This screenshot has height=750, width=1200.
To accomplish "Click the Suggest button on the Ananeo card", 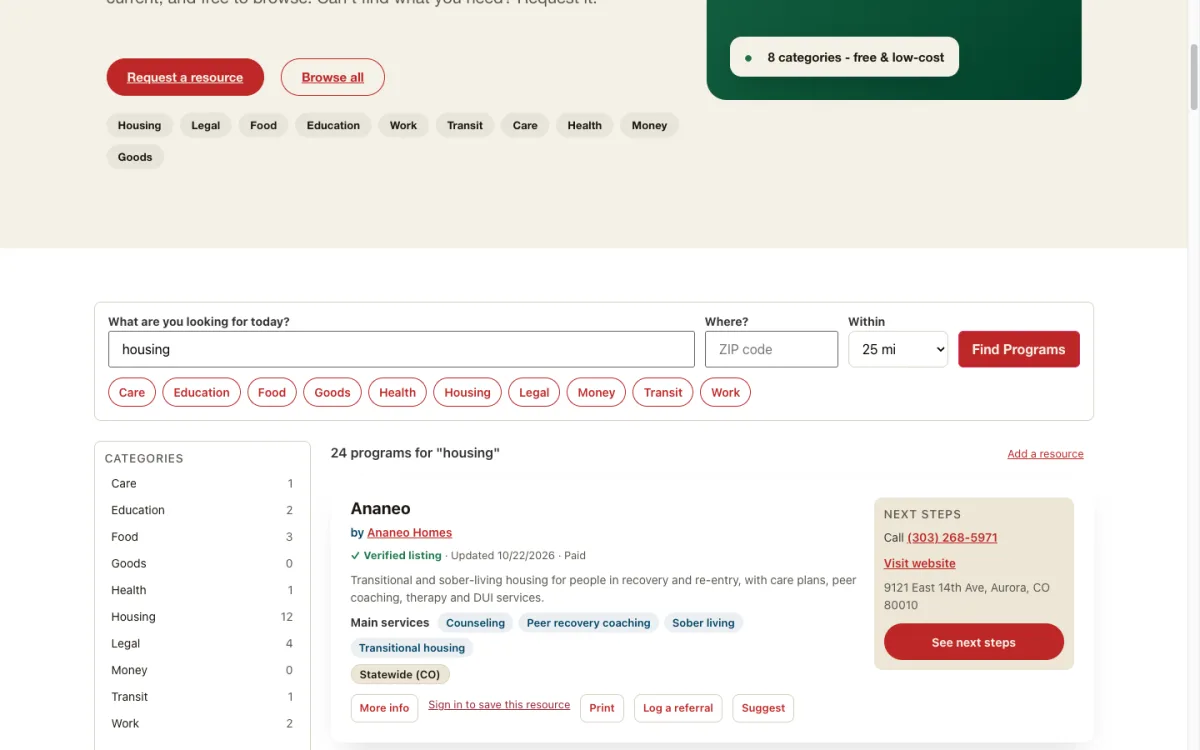I will 763,708.
